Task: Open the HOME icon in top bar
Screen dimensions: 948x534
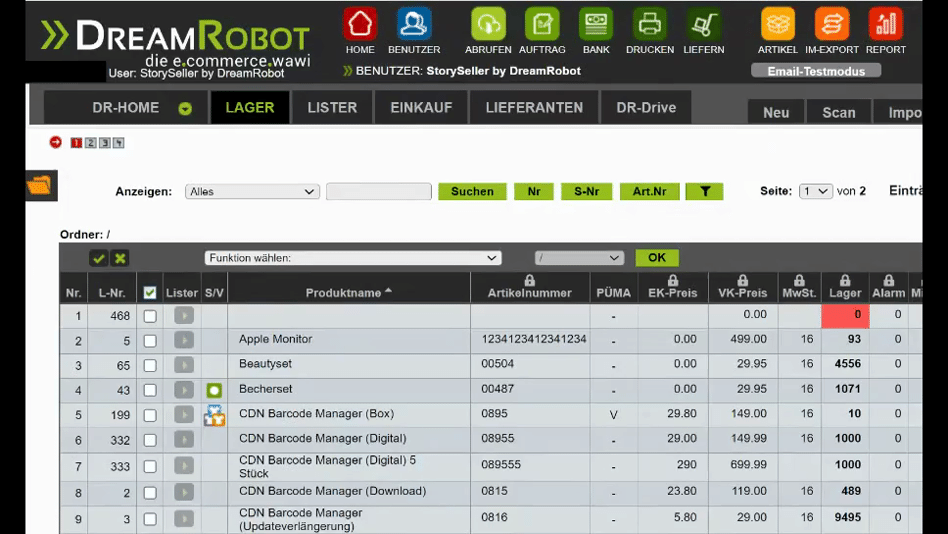Action: click(360, 24)
